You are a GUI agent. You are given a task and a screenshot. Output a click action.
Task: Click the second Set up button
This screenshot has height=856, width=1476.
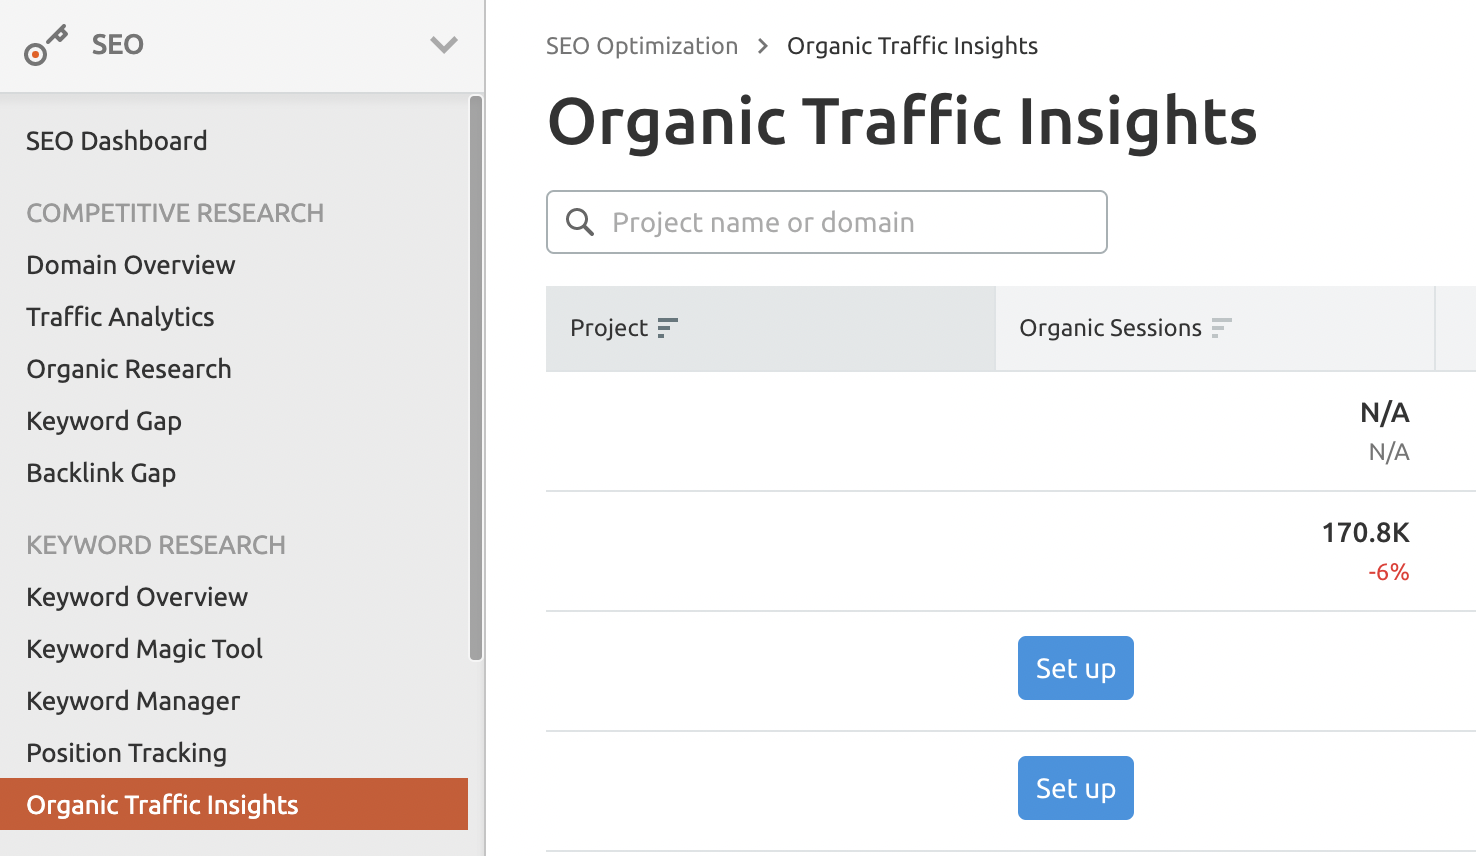[x=1075, y=788]
